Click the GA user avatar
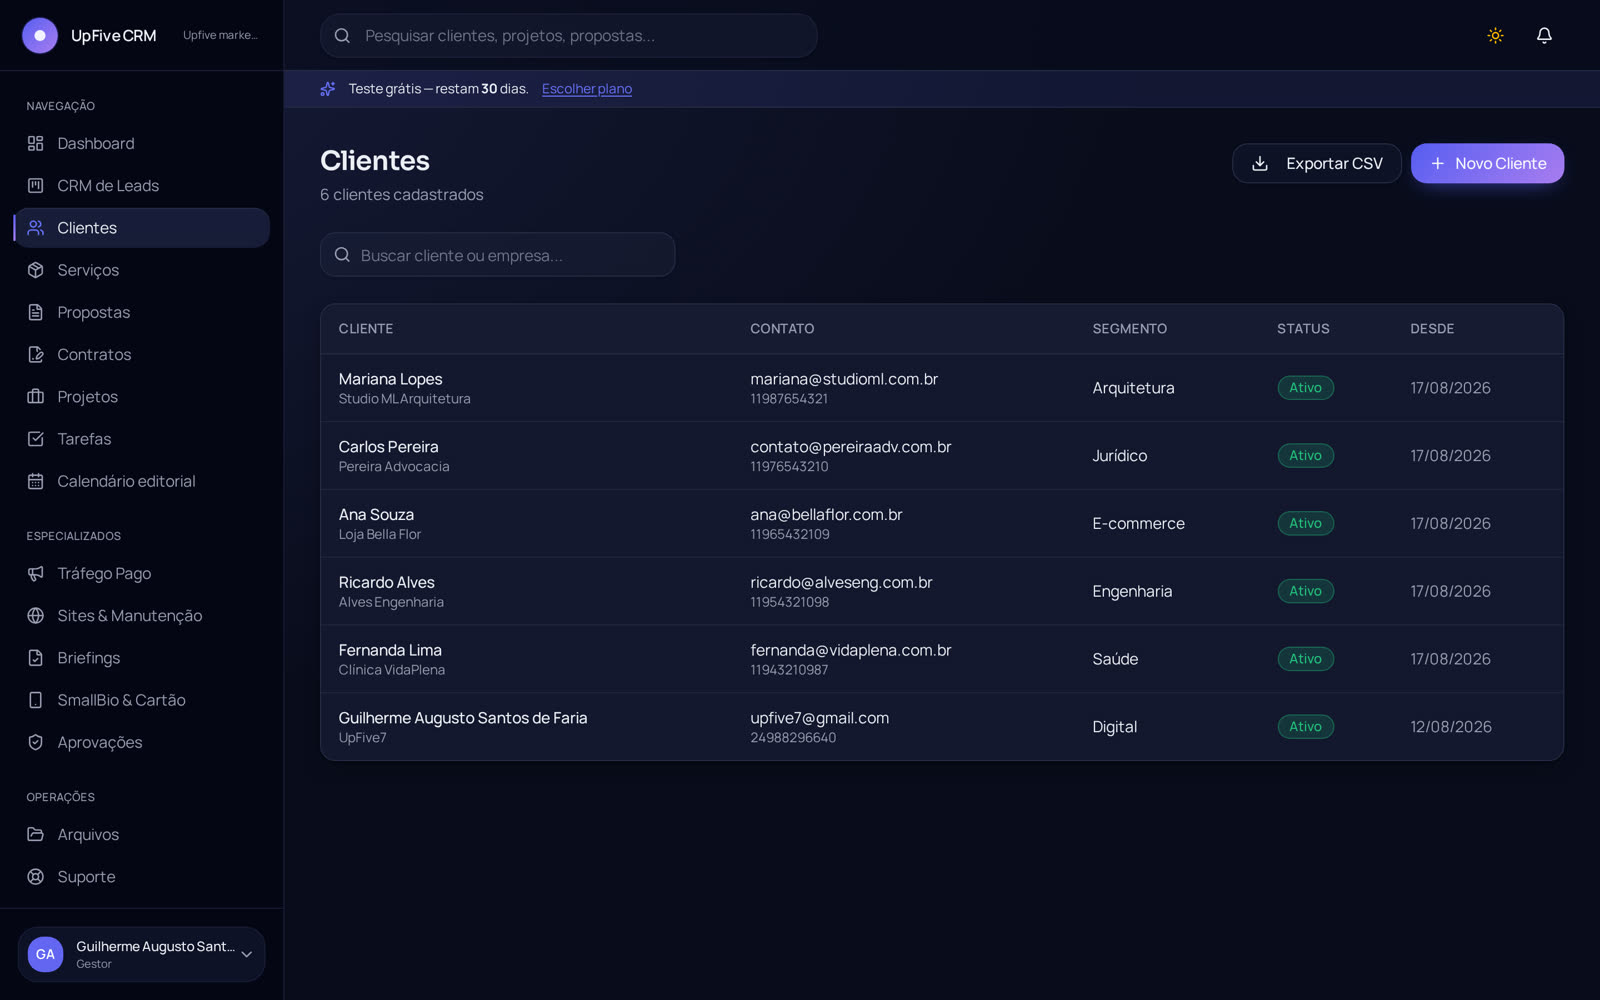1600x1000 pixels. (x=46, y=954)
